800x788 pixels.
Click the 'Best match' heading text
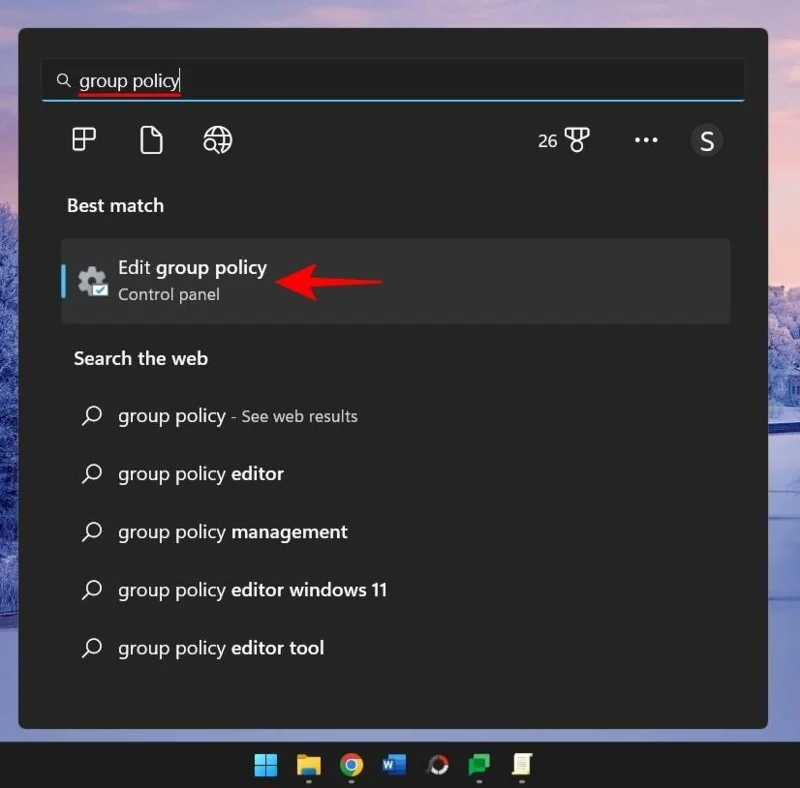(115, 206)
